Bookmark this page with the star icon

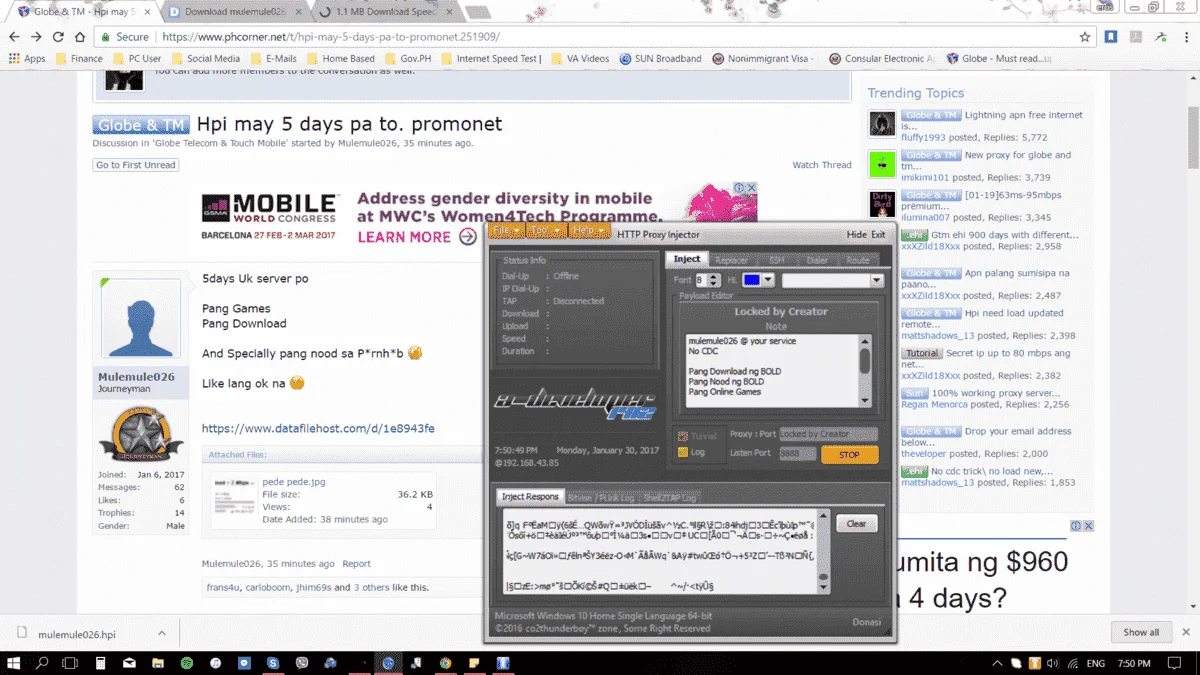click(1085, 36)
